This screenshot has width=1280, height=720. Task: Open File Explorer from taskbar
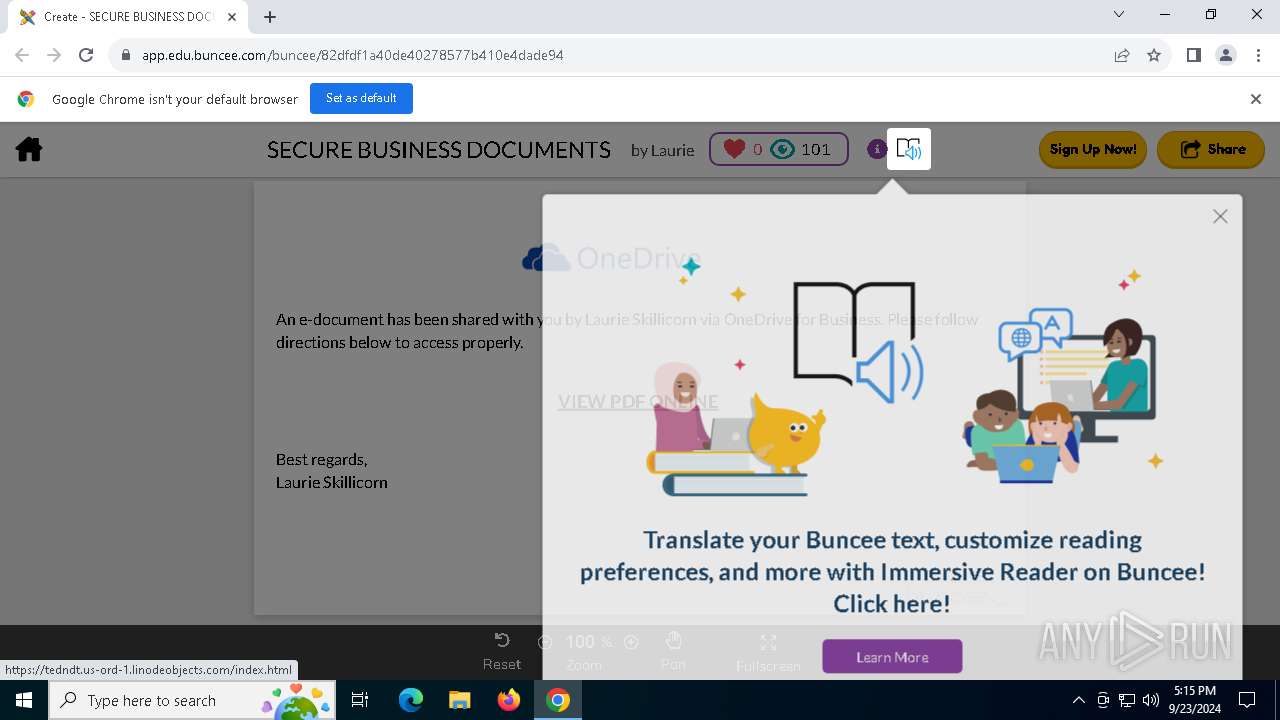click(459, 700)
